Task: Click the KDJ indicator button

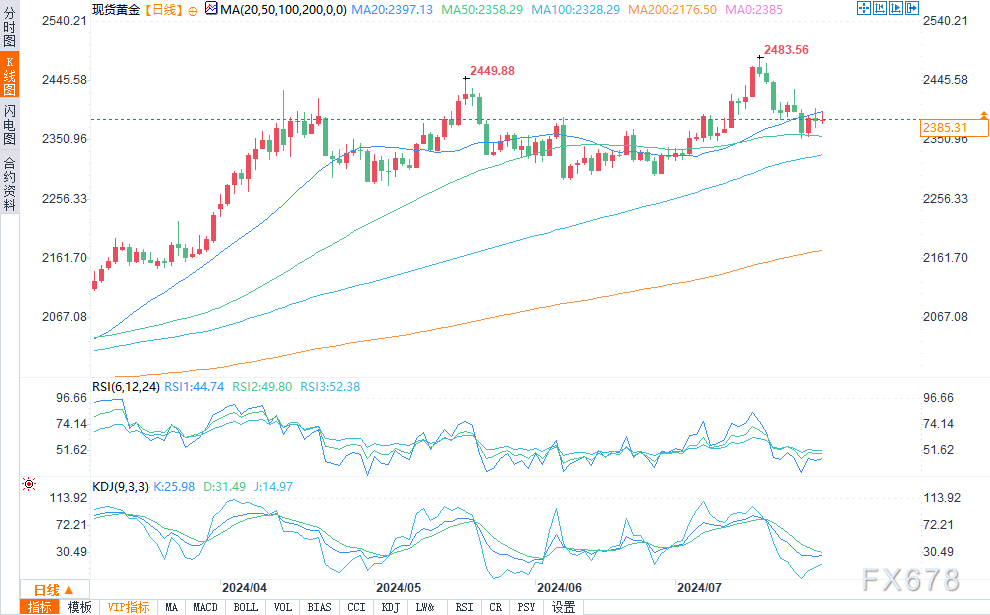Action: click(x=391, y=607)
